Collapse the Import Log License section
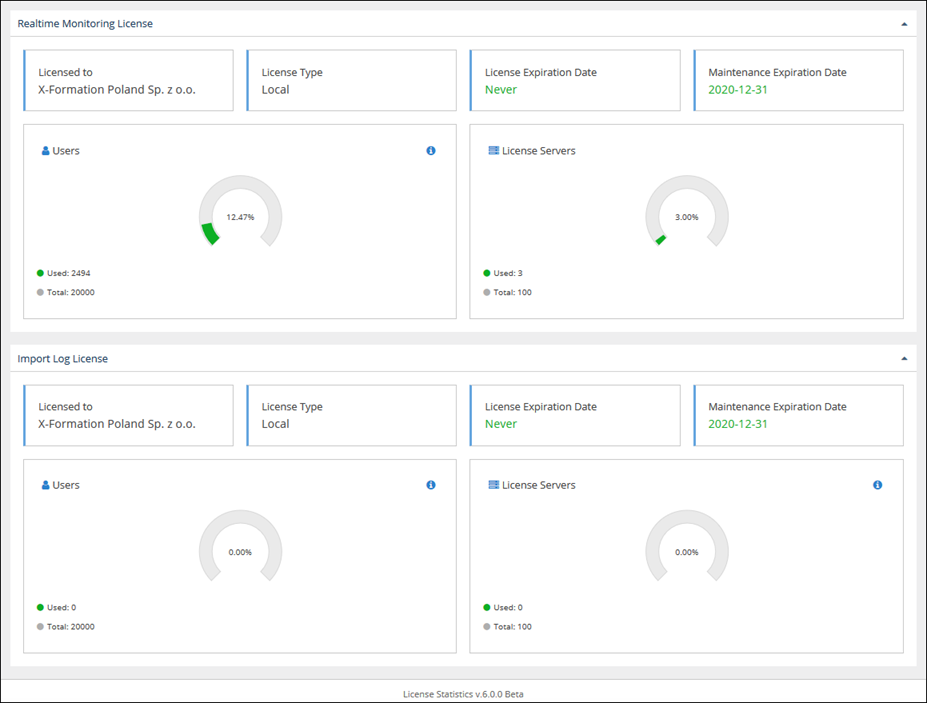The height and width of the screenshot is (703, 927). 904,359
